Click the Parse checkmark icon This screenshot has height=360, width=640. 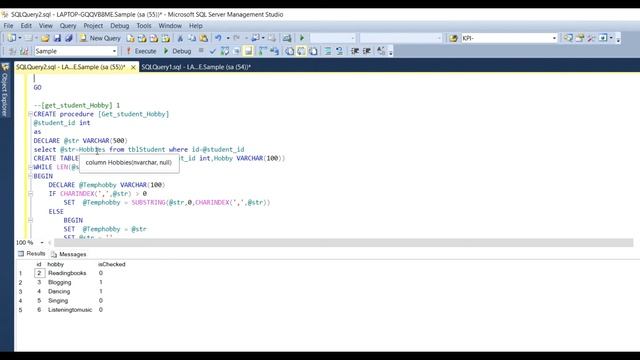[x=212, y=51]
